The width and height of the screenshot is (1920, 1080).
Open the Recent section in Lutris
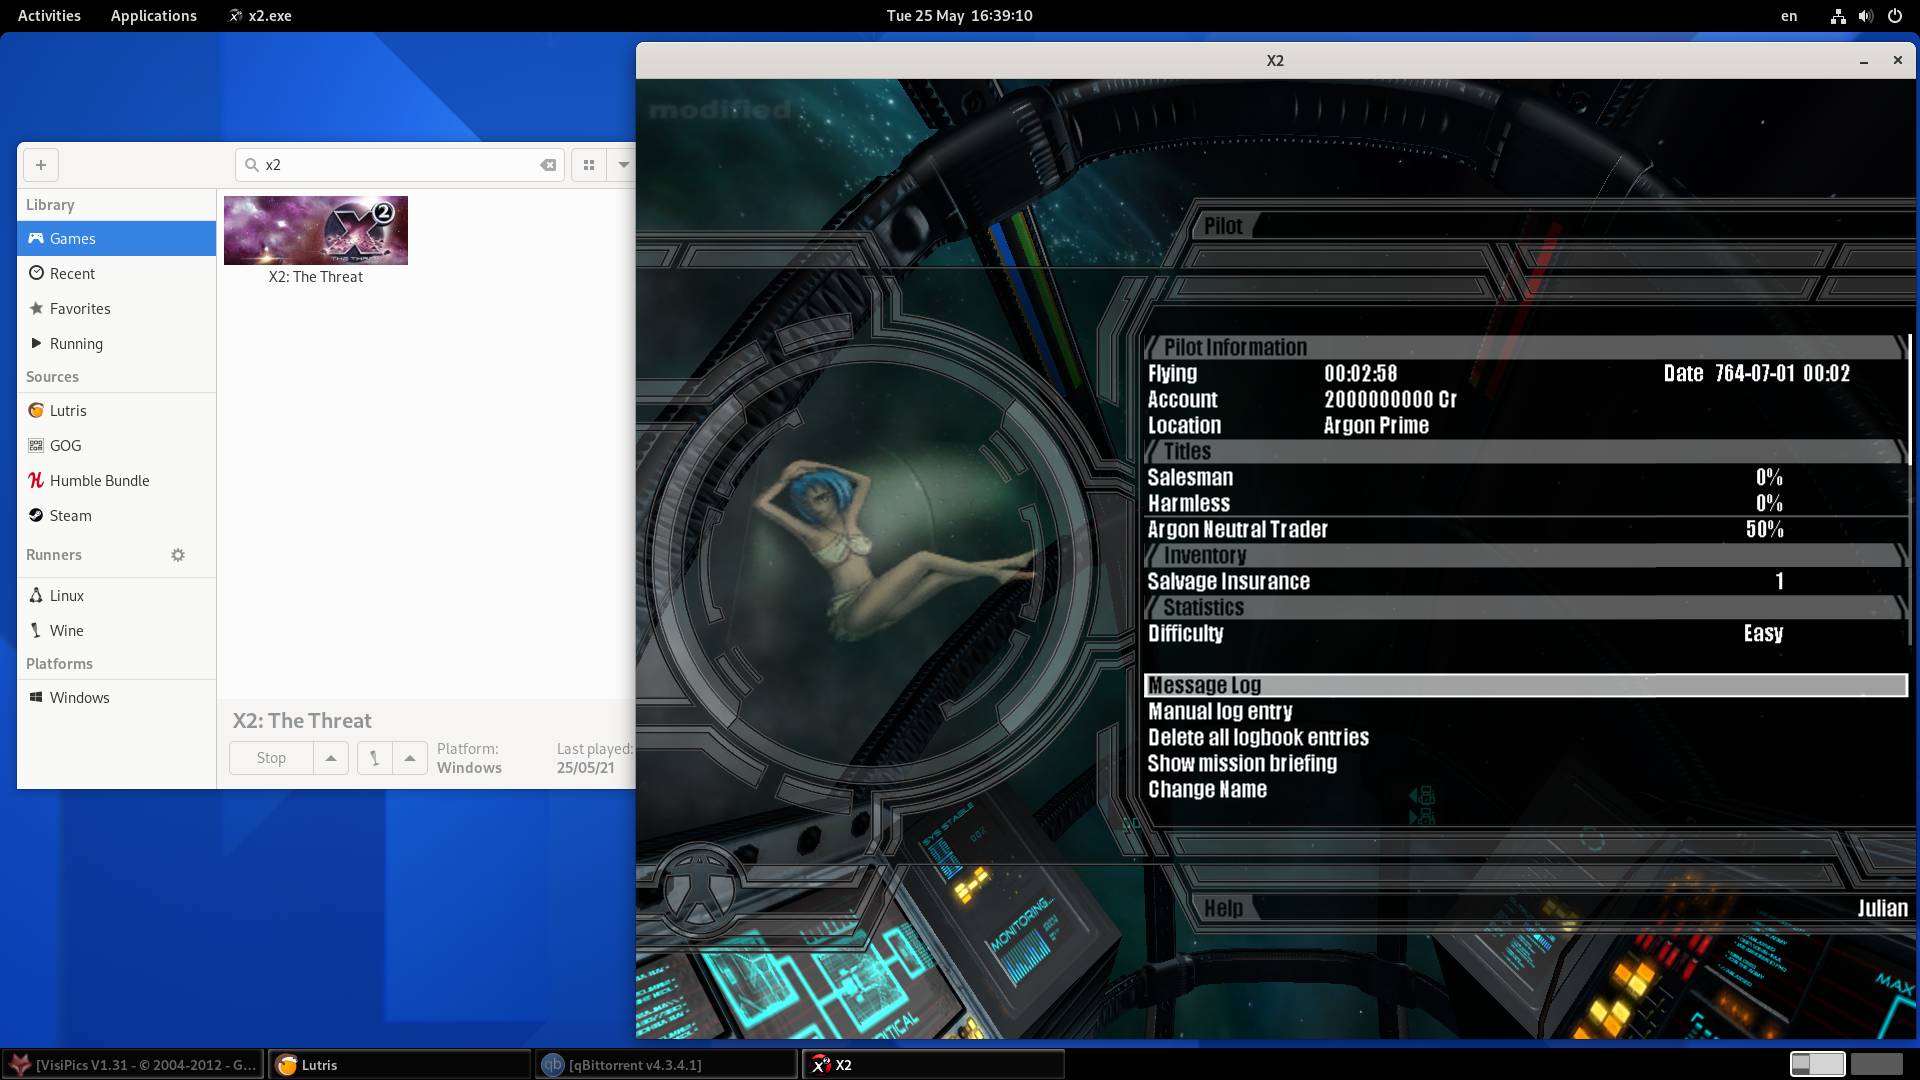(x=116, y=274)
